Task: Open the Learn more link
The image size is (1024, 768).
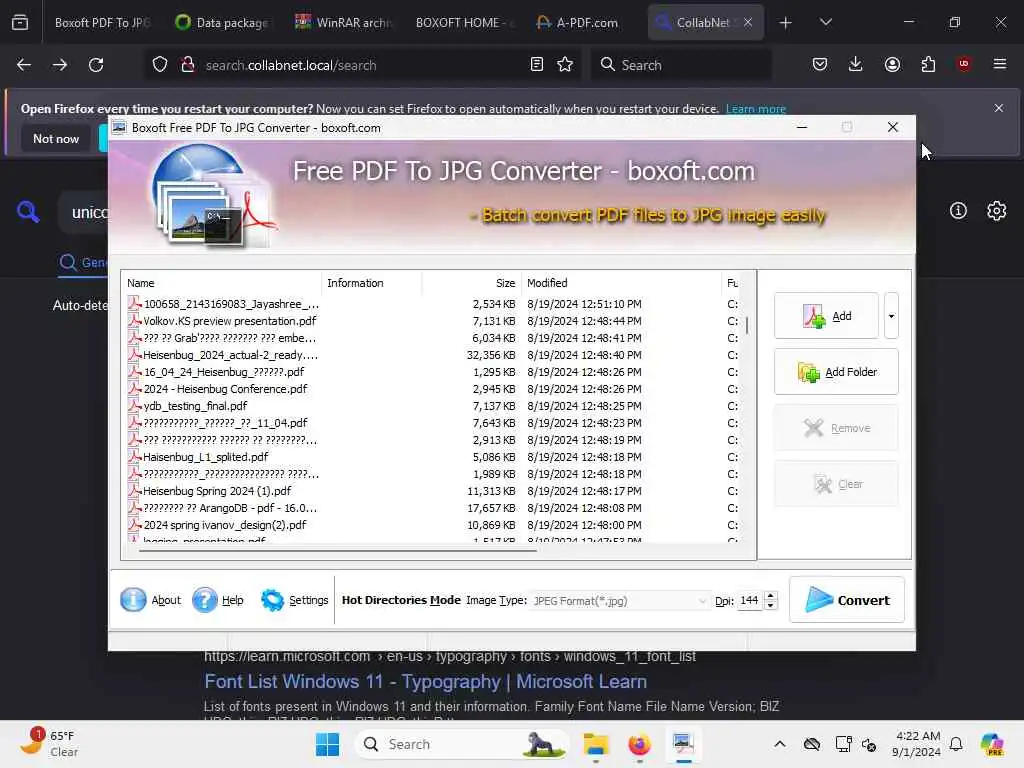Action: (756, 109)
